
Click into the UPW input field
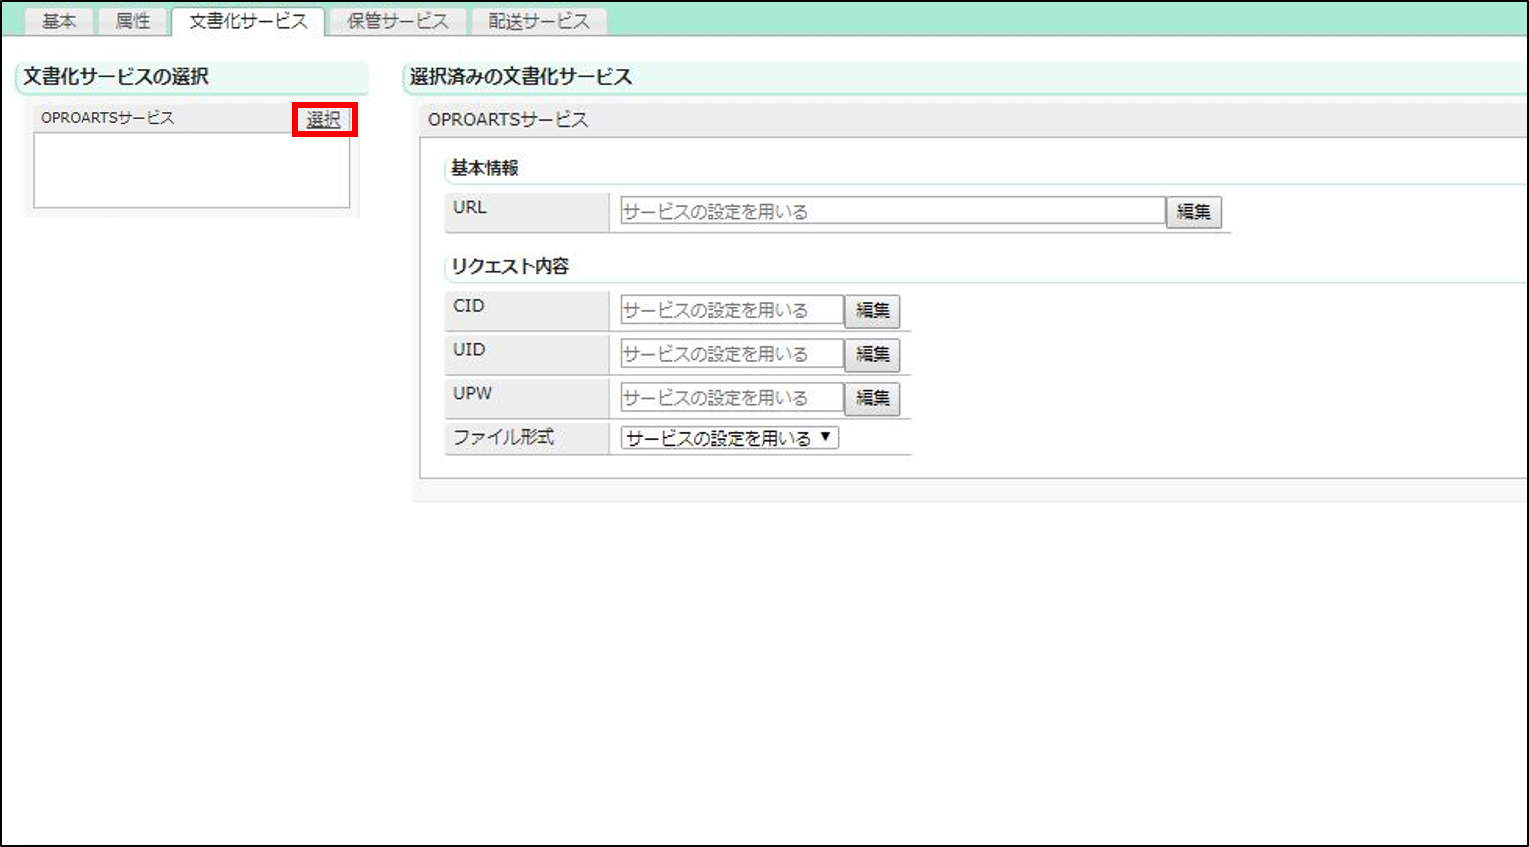pyautogui.click(x=731, y=398)
